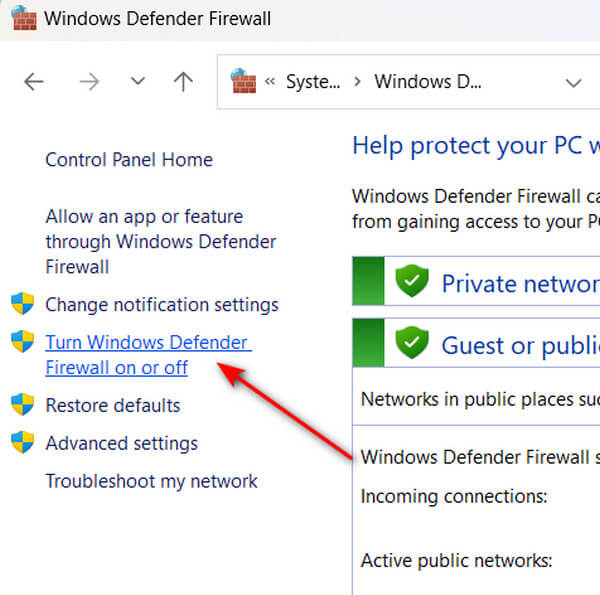Click green shield on Private networks section
The width and height of the screenshot is (600, 595).
[x=412, y=280]
